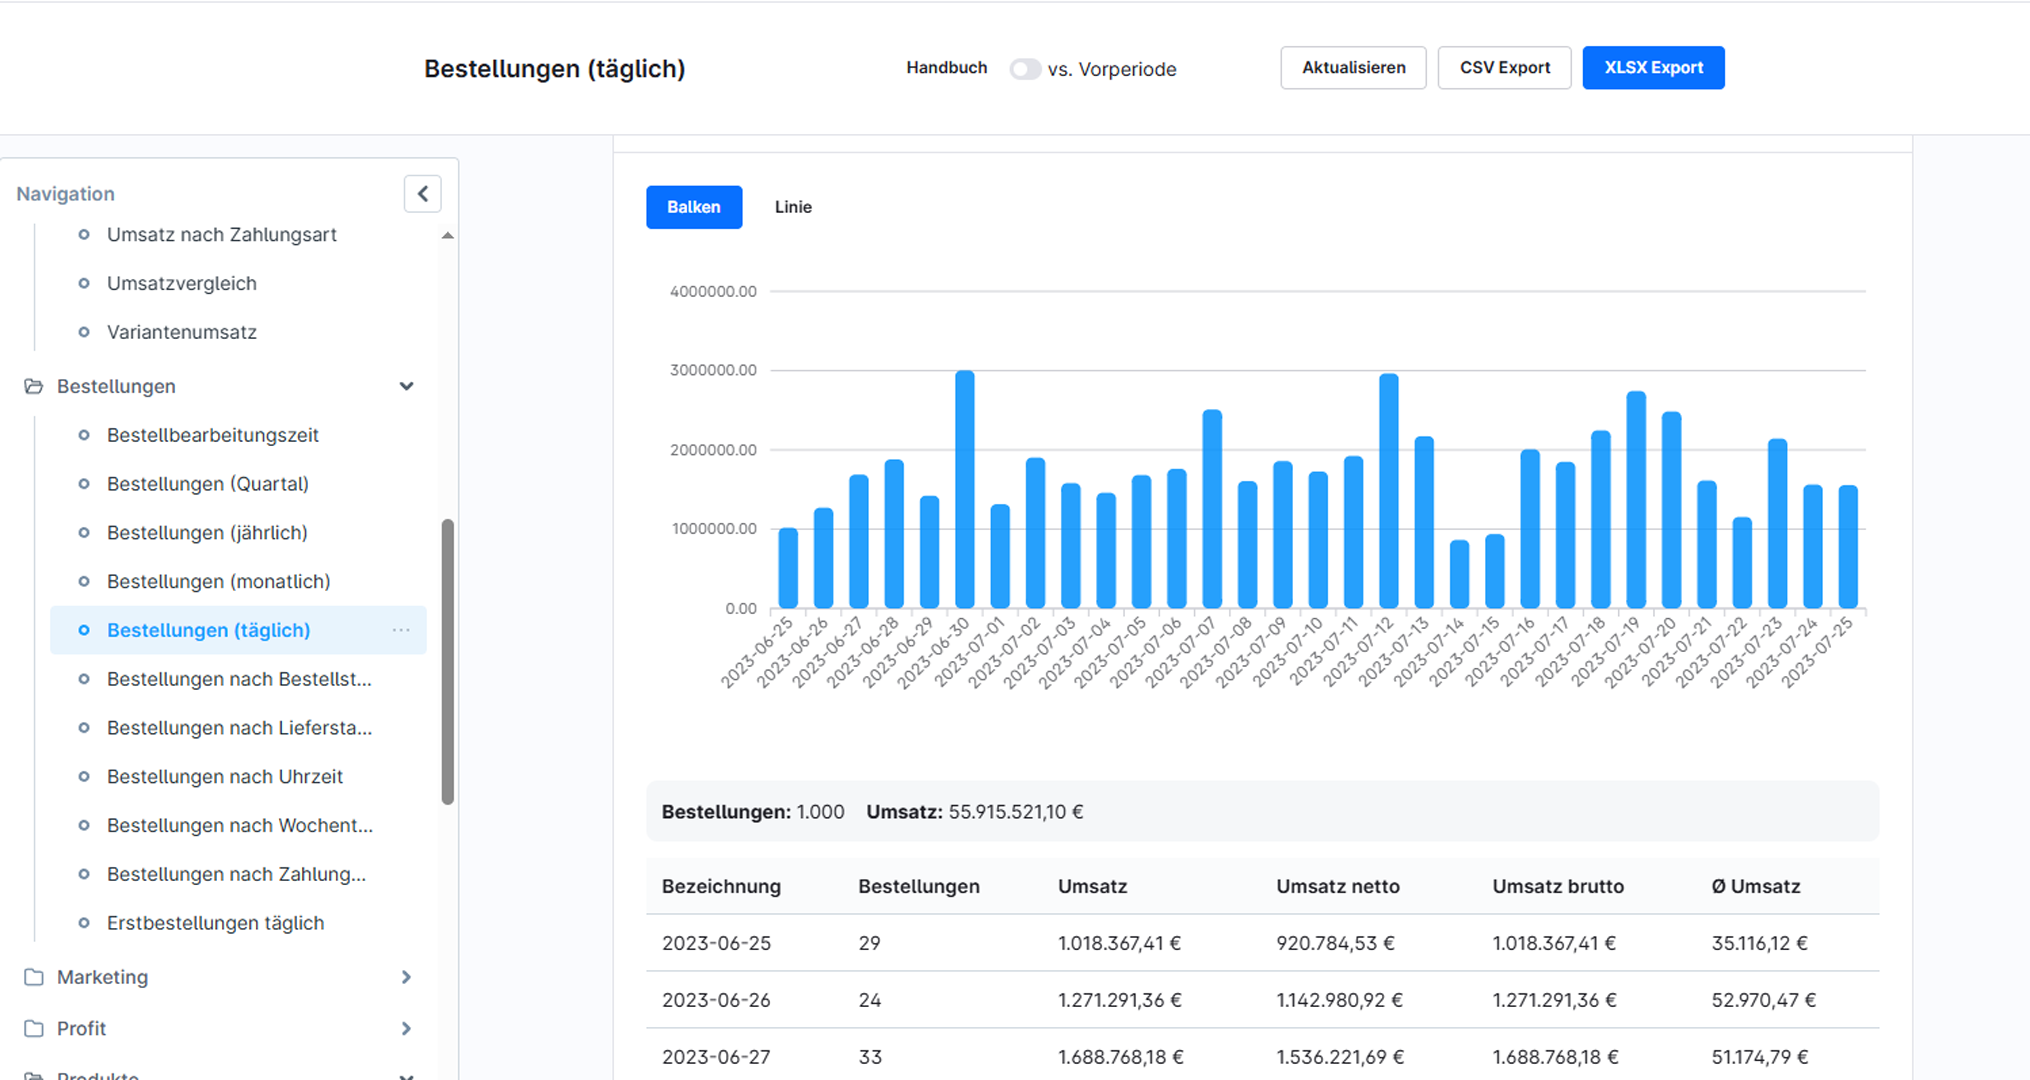
Task: Select Bestellungen (monatlich) in navigation
Action: click(218, 582)
